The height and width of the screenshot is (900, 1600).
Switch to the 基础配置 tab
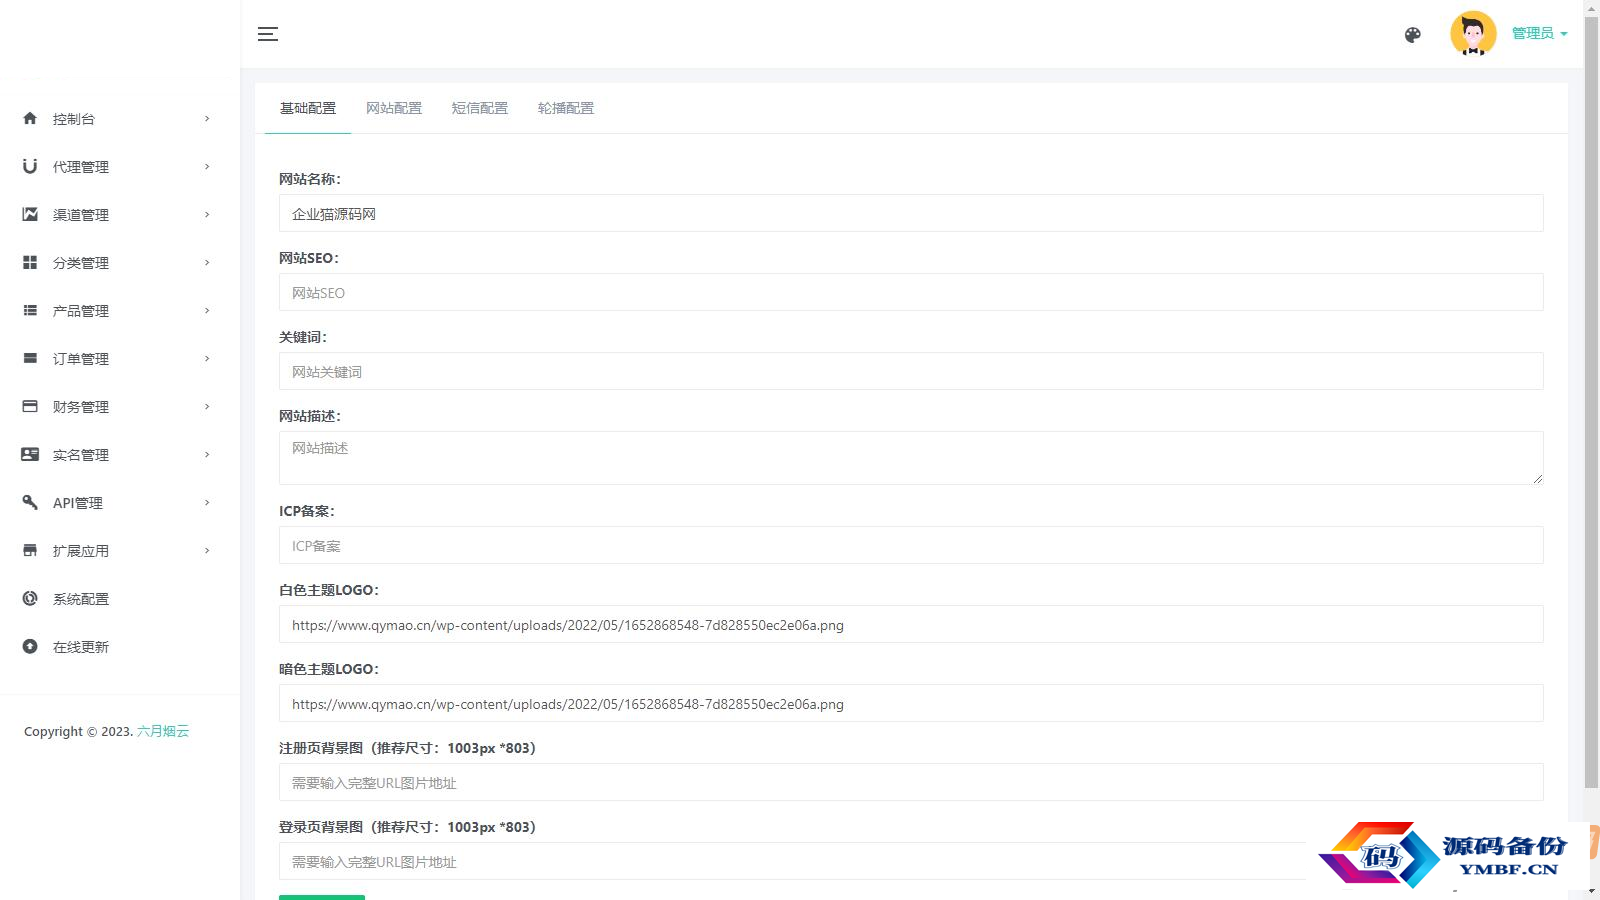308,108
